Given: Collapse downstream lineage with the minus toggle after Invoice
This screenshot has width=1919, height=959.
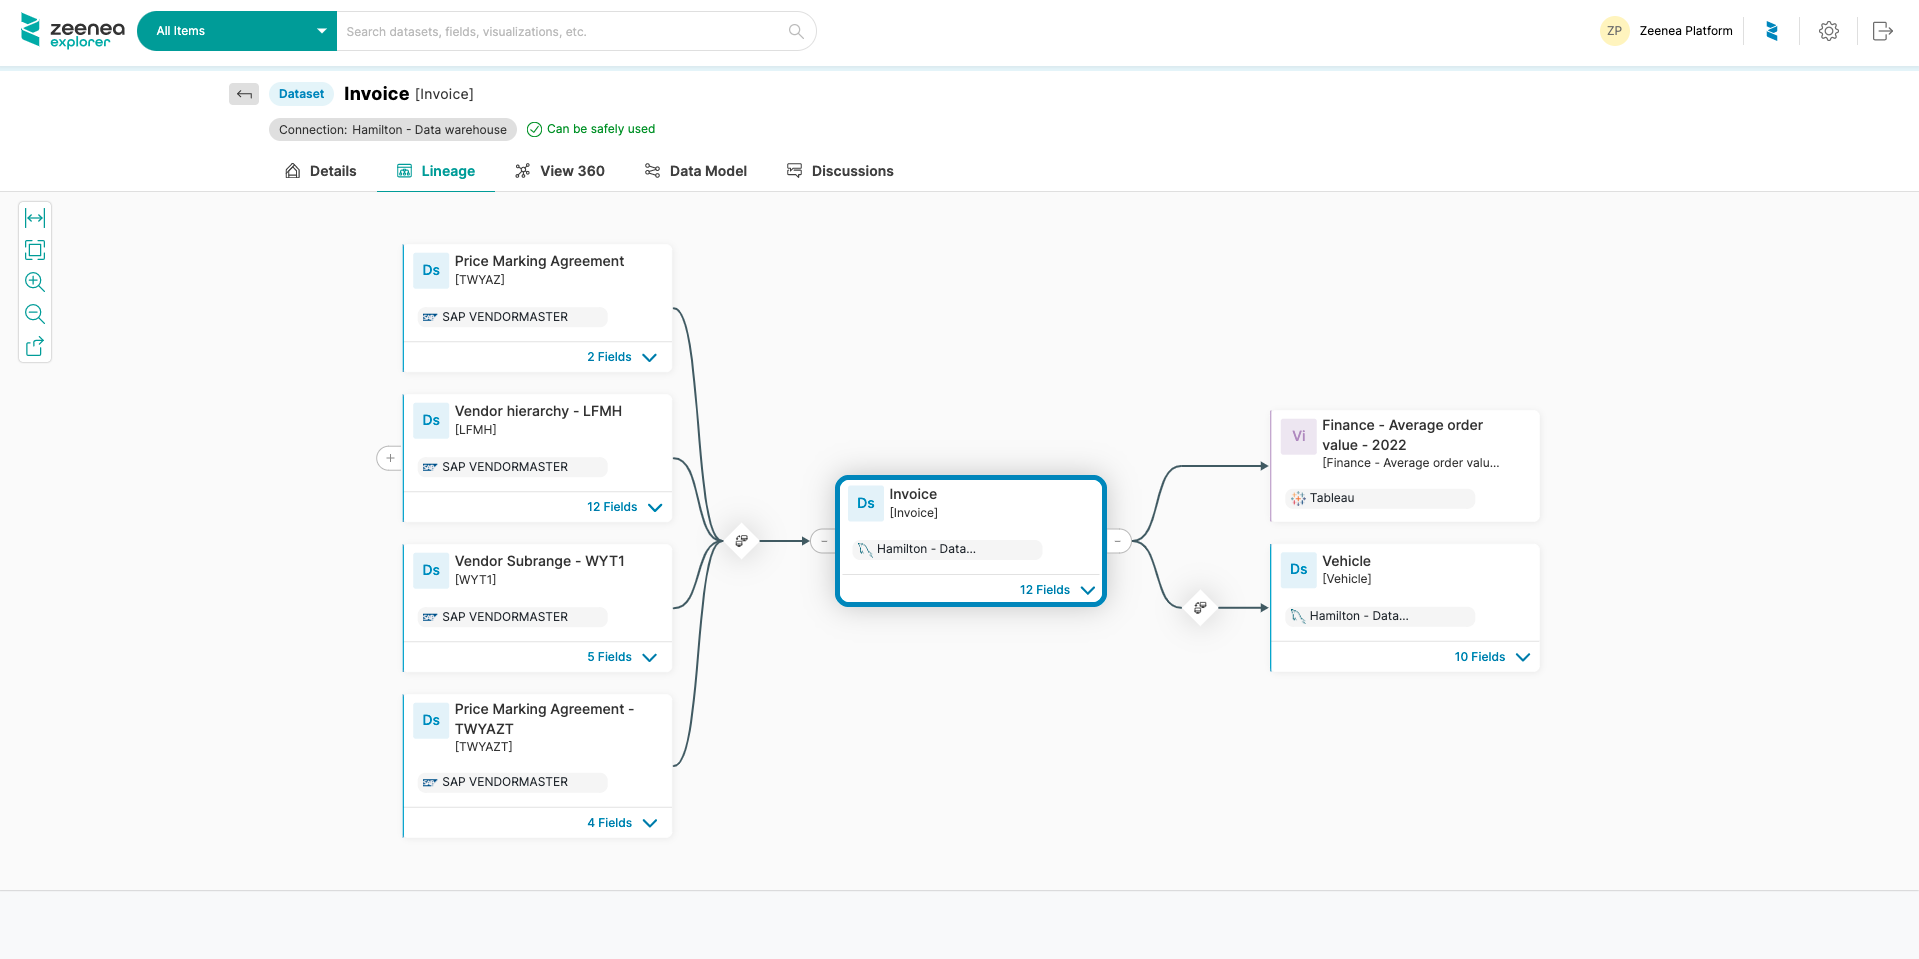Looking at the screenshot, I should (1117, 541).
